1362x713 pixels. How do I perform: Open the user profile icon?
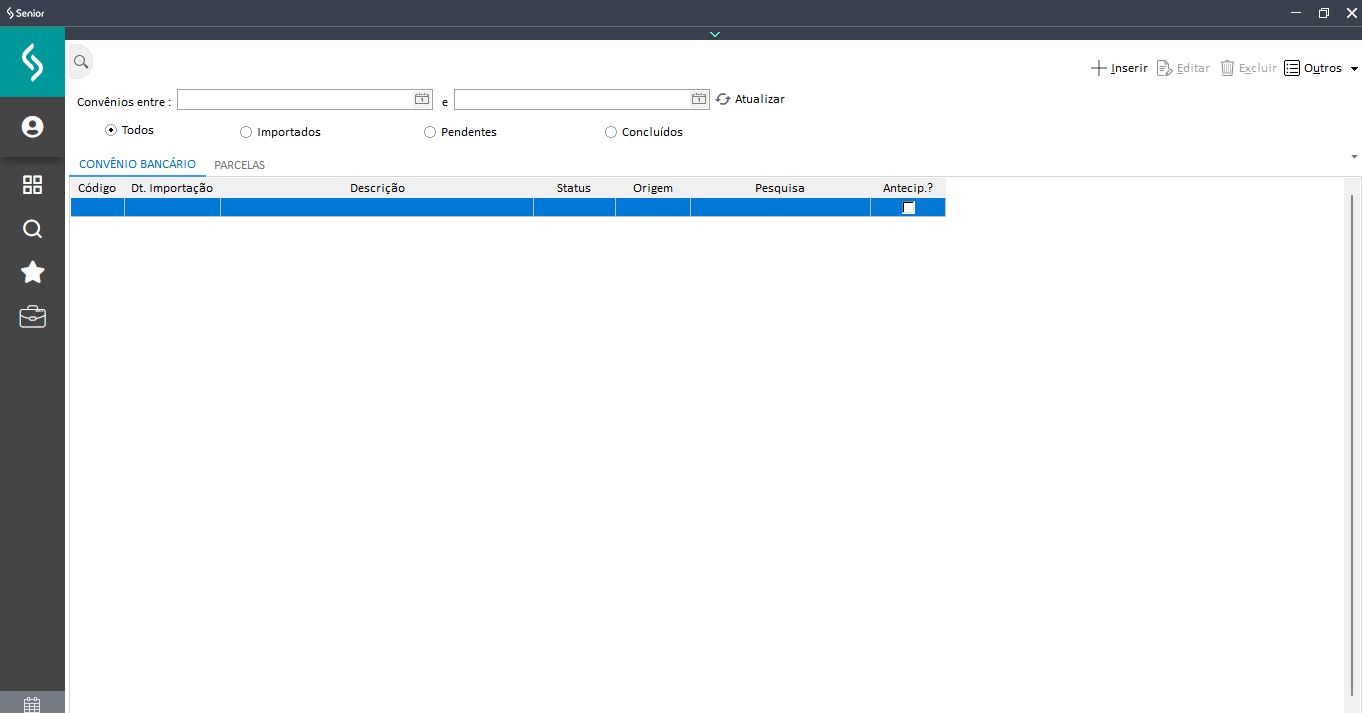(x=32, y=127)
